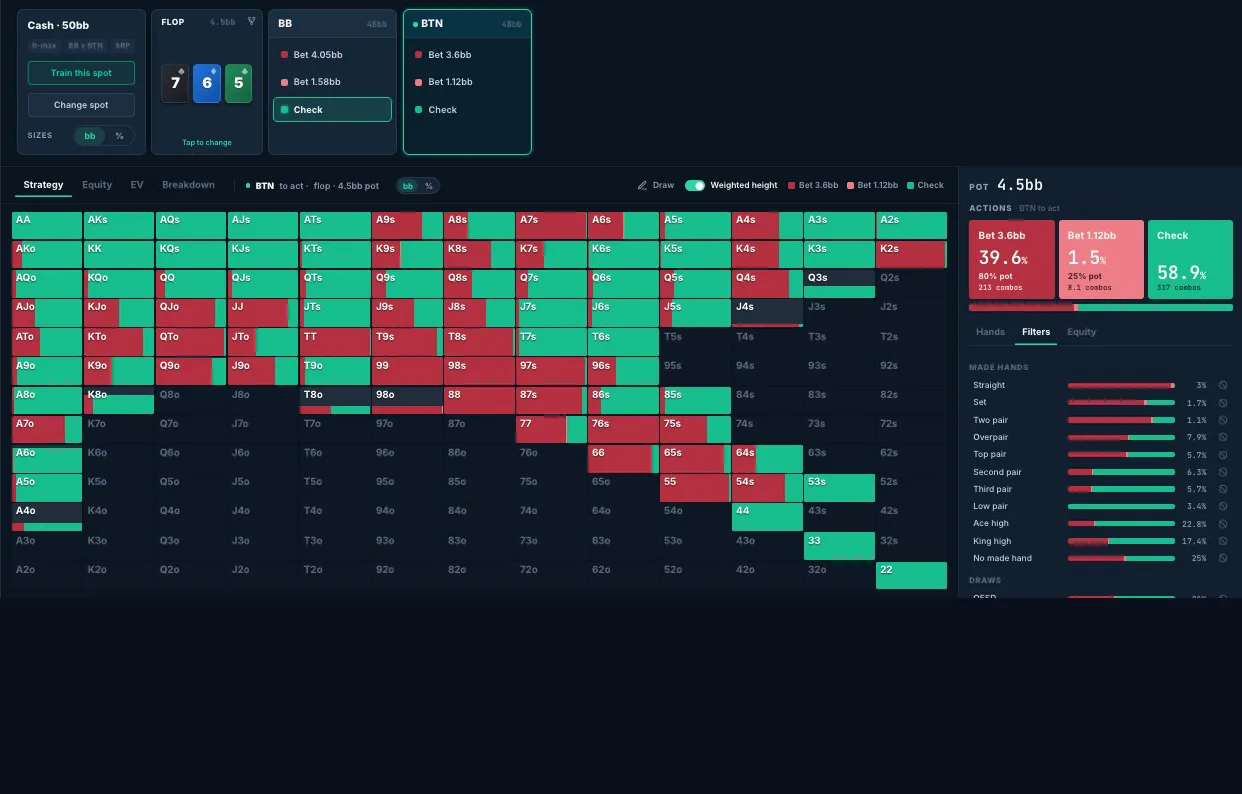Screen dimensions: 1242x794
Task: Toggle Check in the matrix legend
Action: pos(925,185)
